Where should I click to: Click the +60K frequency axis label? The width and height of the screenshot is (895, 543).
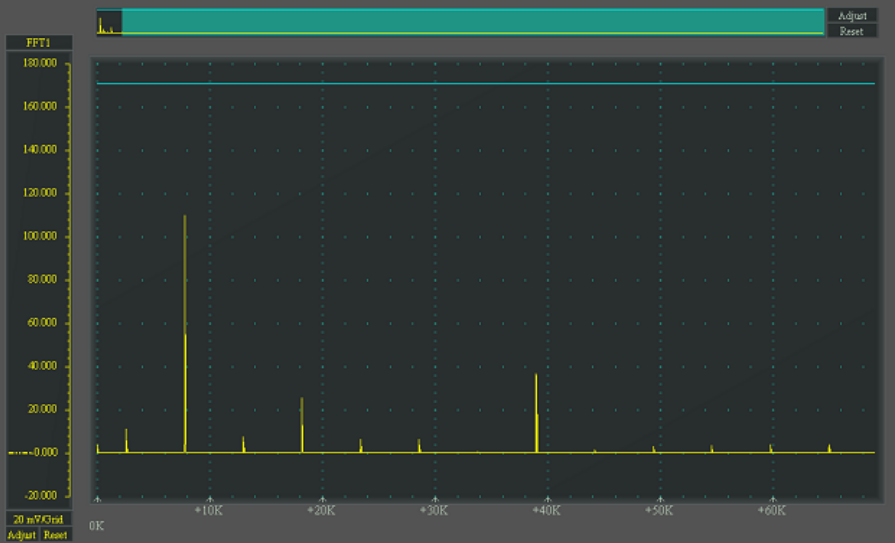click(x=771, y=510)
